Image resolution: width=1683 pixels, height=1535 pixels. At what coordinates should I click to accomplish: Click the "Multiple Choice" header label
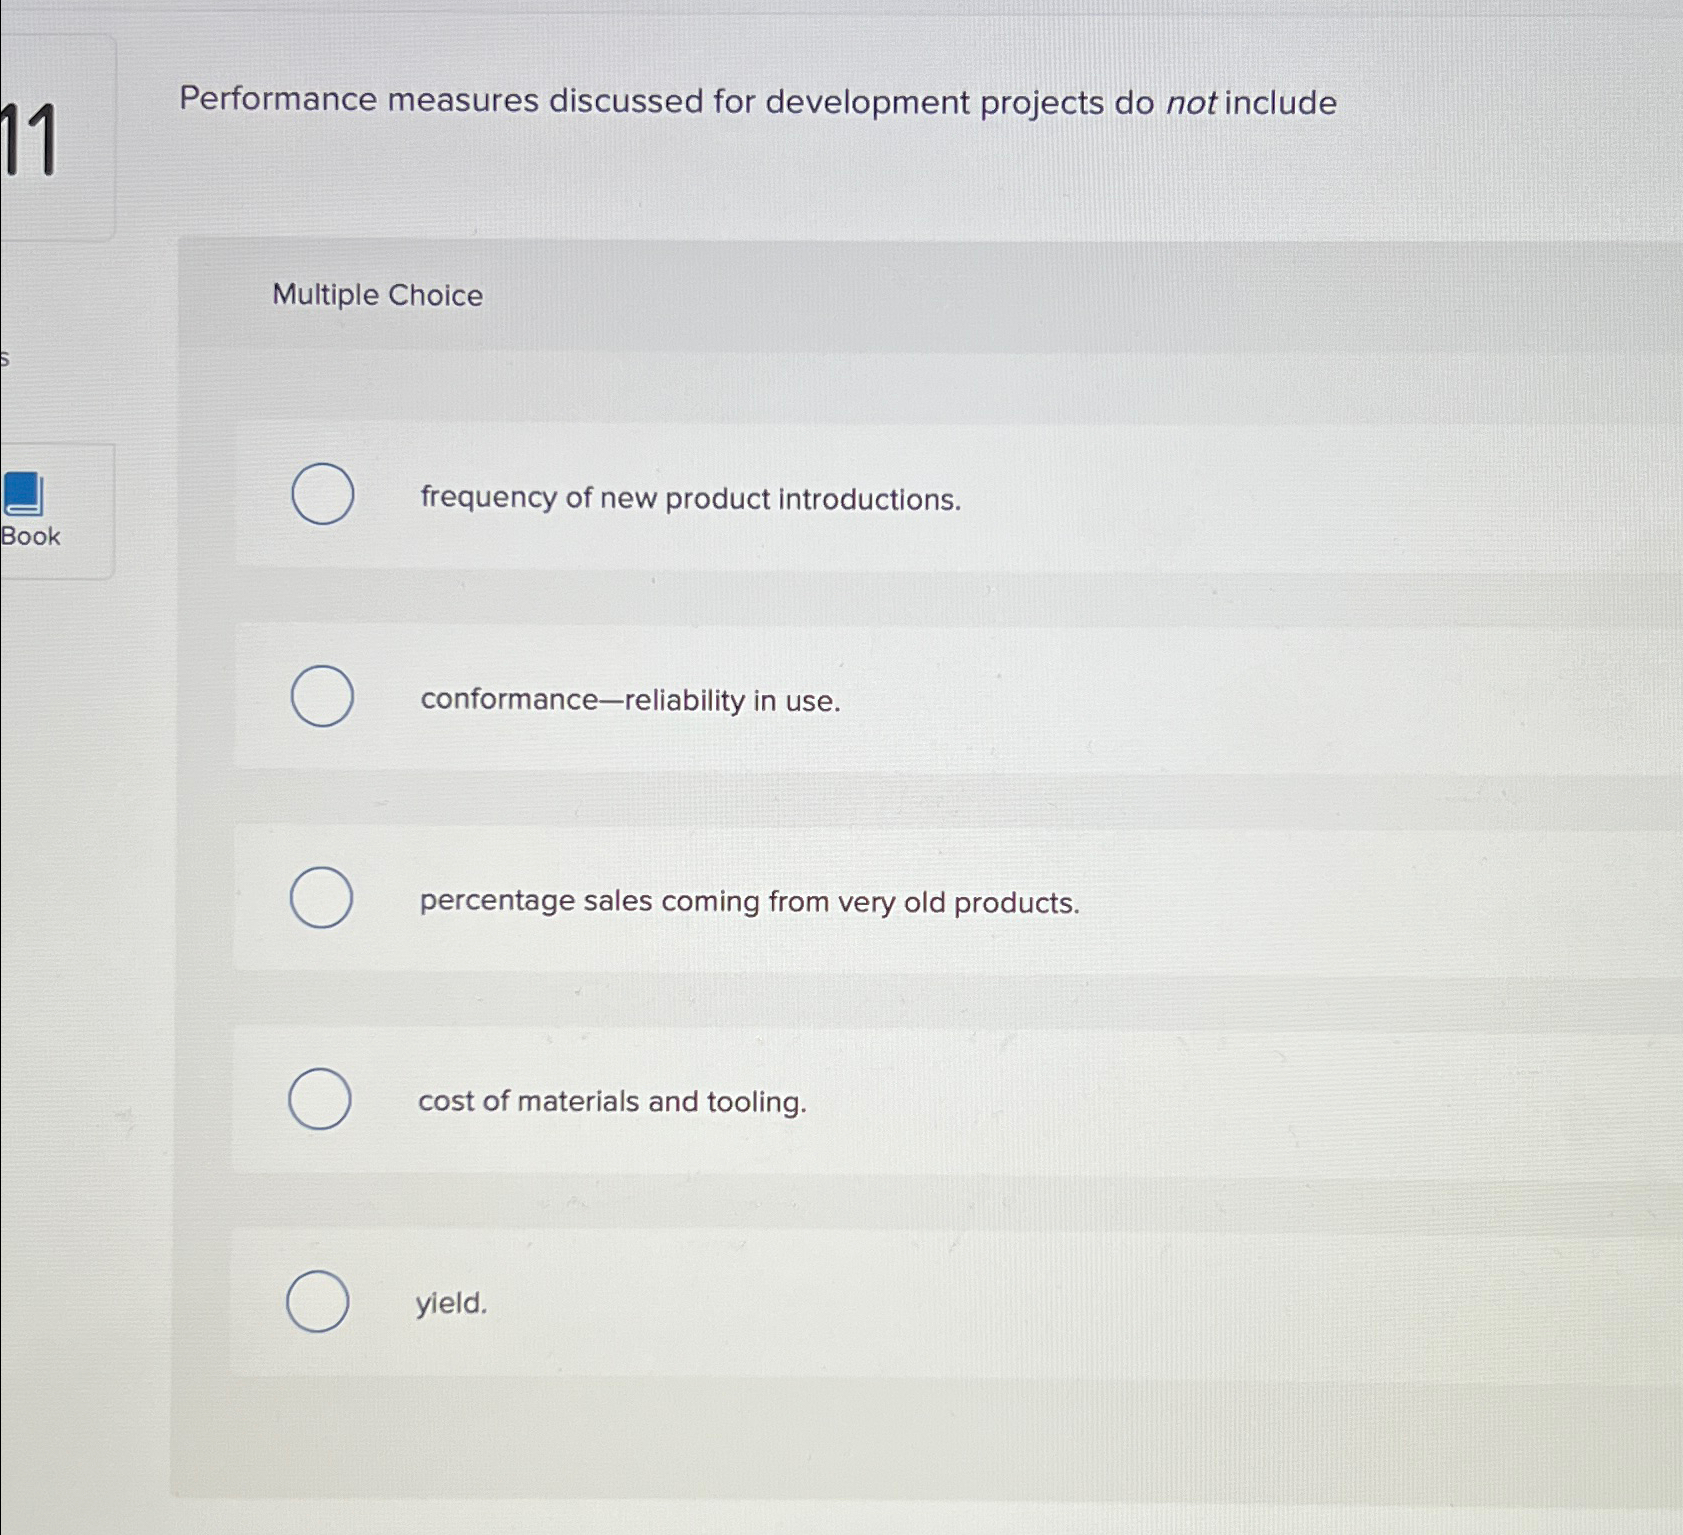point(378,294)
